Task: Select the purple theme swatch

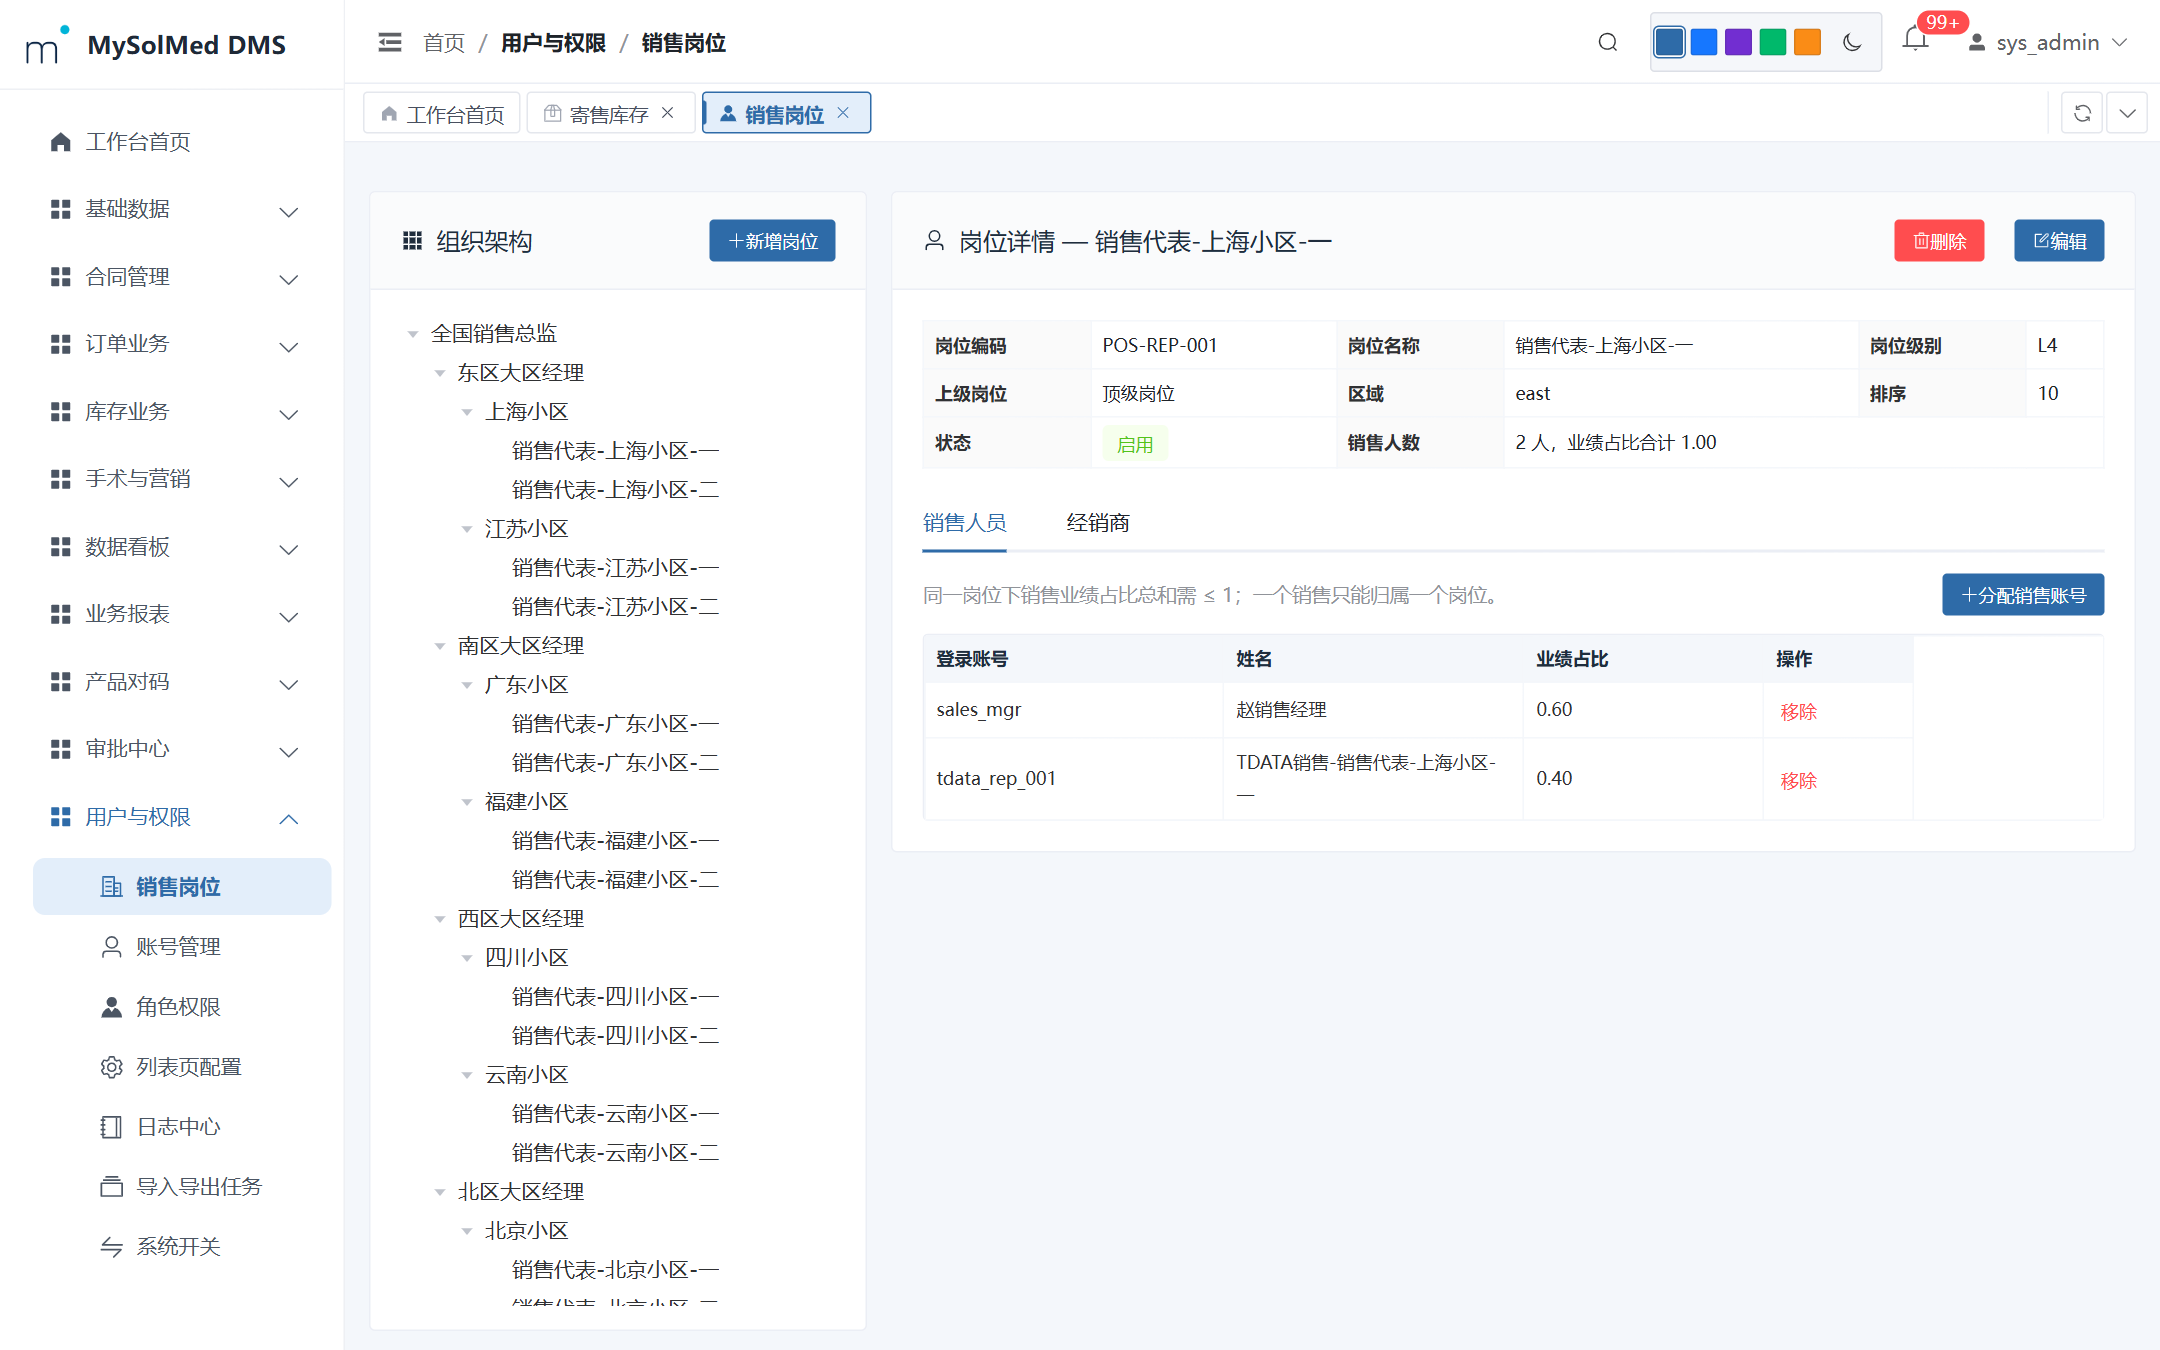Action: [1738, 42]
